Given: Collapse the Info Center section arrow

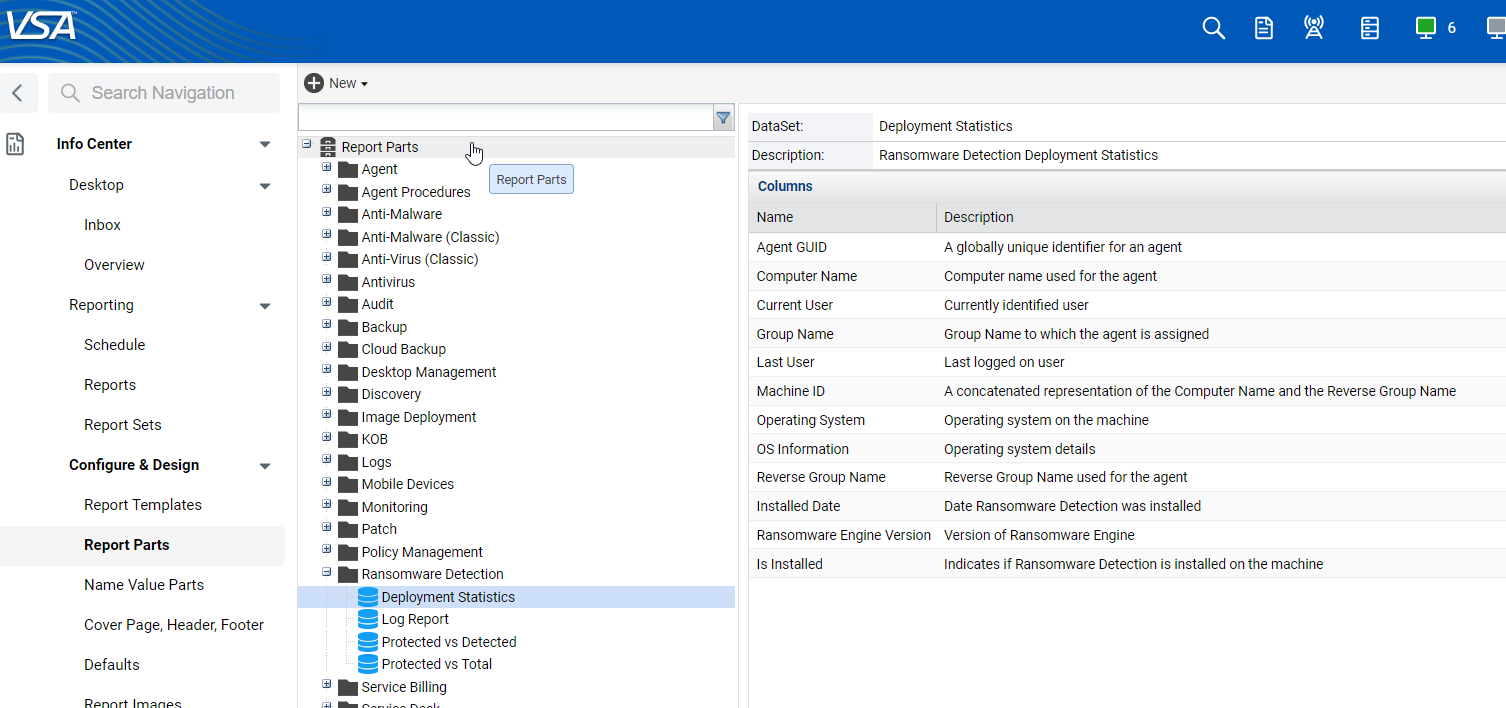Looking at the screenshot, I should pos(265,145).
